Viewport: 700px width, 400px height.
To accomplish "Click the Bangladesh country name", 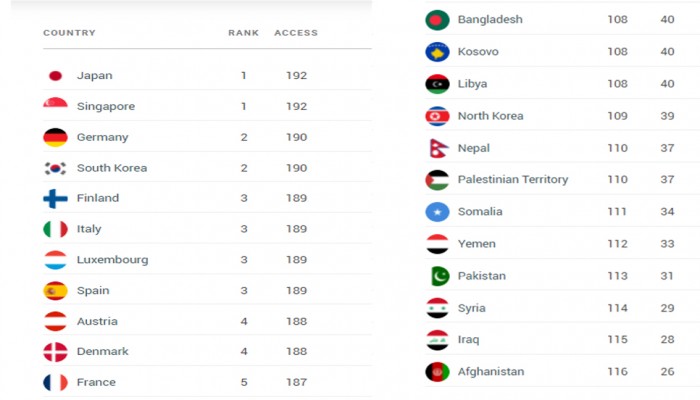I will click(x=490, y=20).
